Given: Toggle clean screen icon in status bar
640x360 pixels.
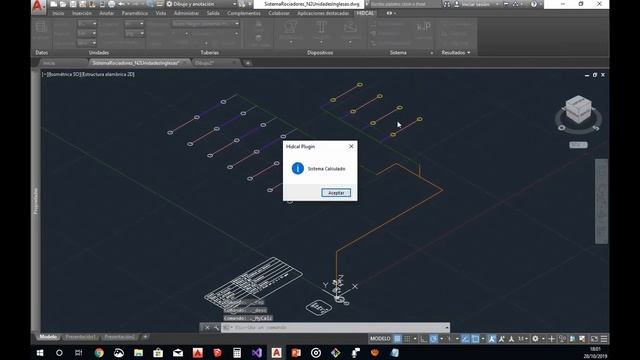Looking at the screenshot, I should pyautogui.click(x=594, y=339).
